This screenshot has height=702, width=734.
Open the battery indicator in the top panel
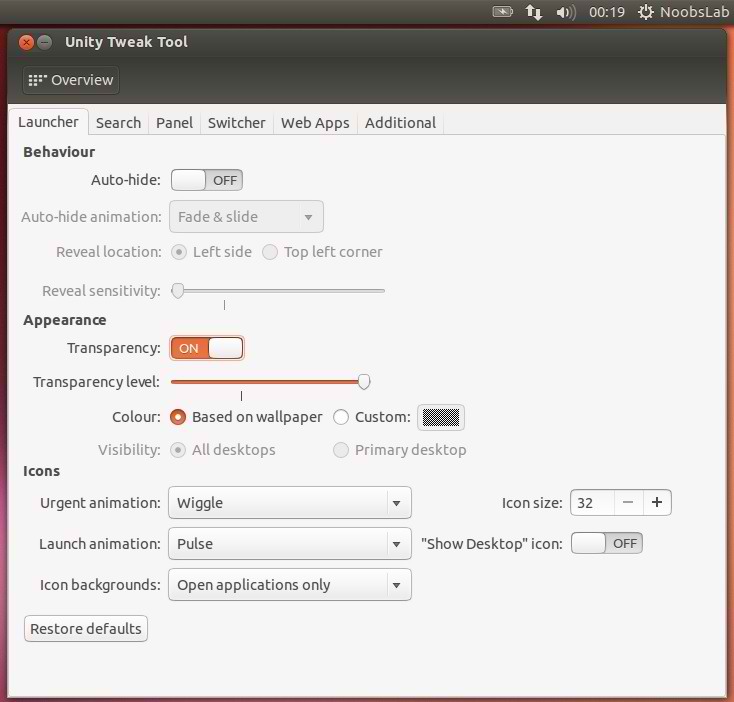(503, 11)
